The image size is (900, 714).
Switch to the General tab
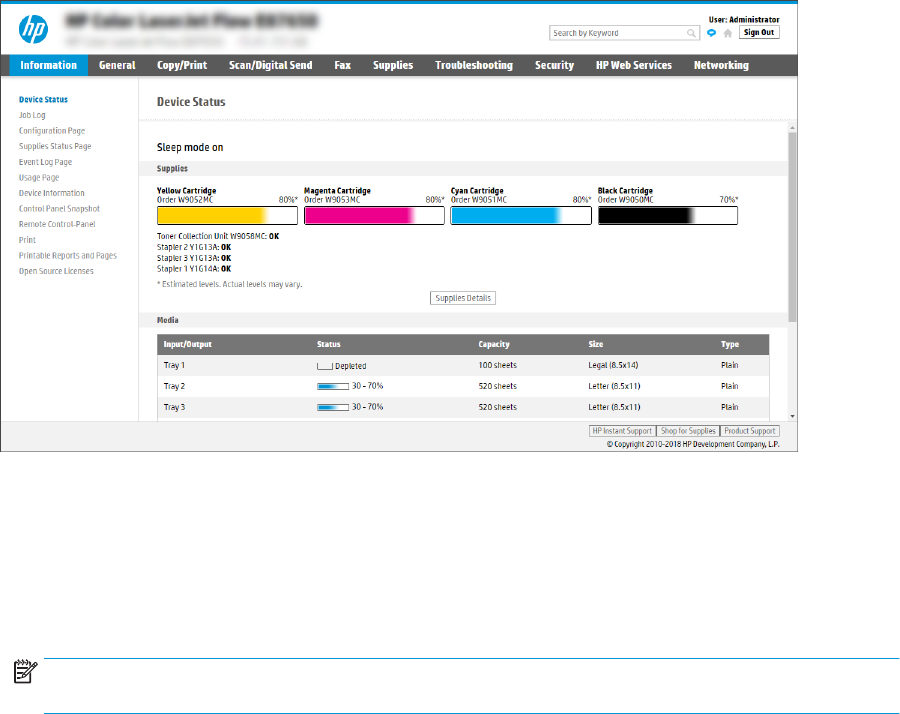tap(117, 65)
